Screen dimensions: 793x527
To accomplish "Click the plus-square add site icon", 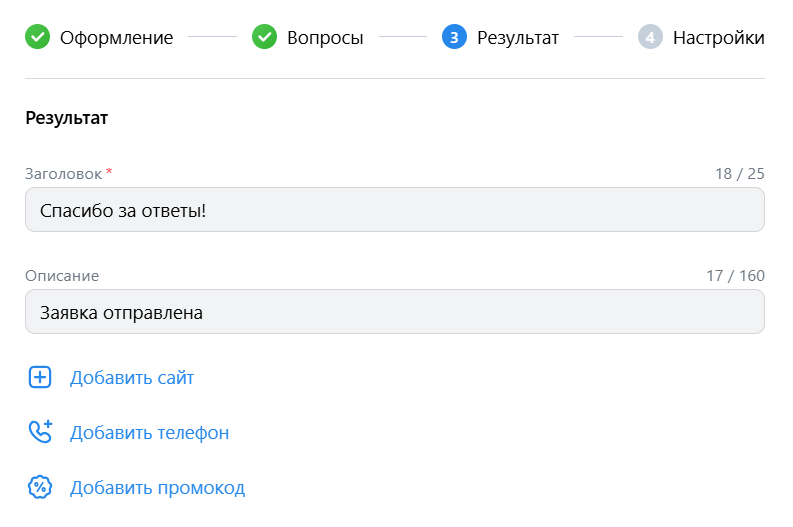I will tap(40, 377).
